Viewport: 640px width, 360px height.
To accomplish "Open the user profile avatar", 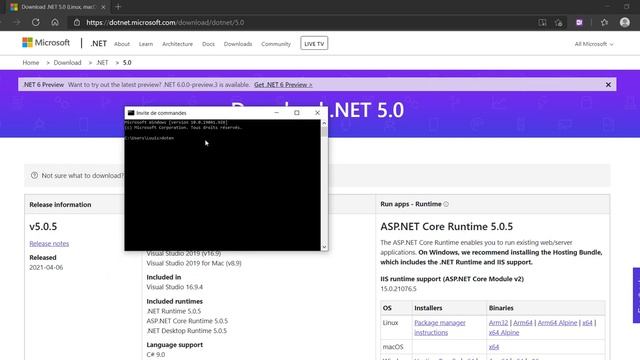I will pyautogui.click(x=624, y=22).
